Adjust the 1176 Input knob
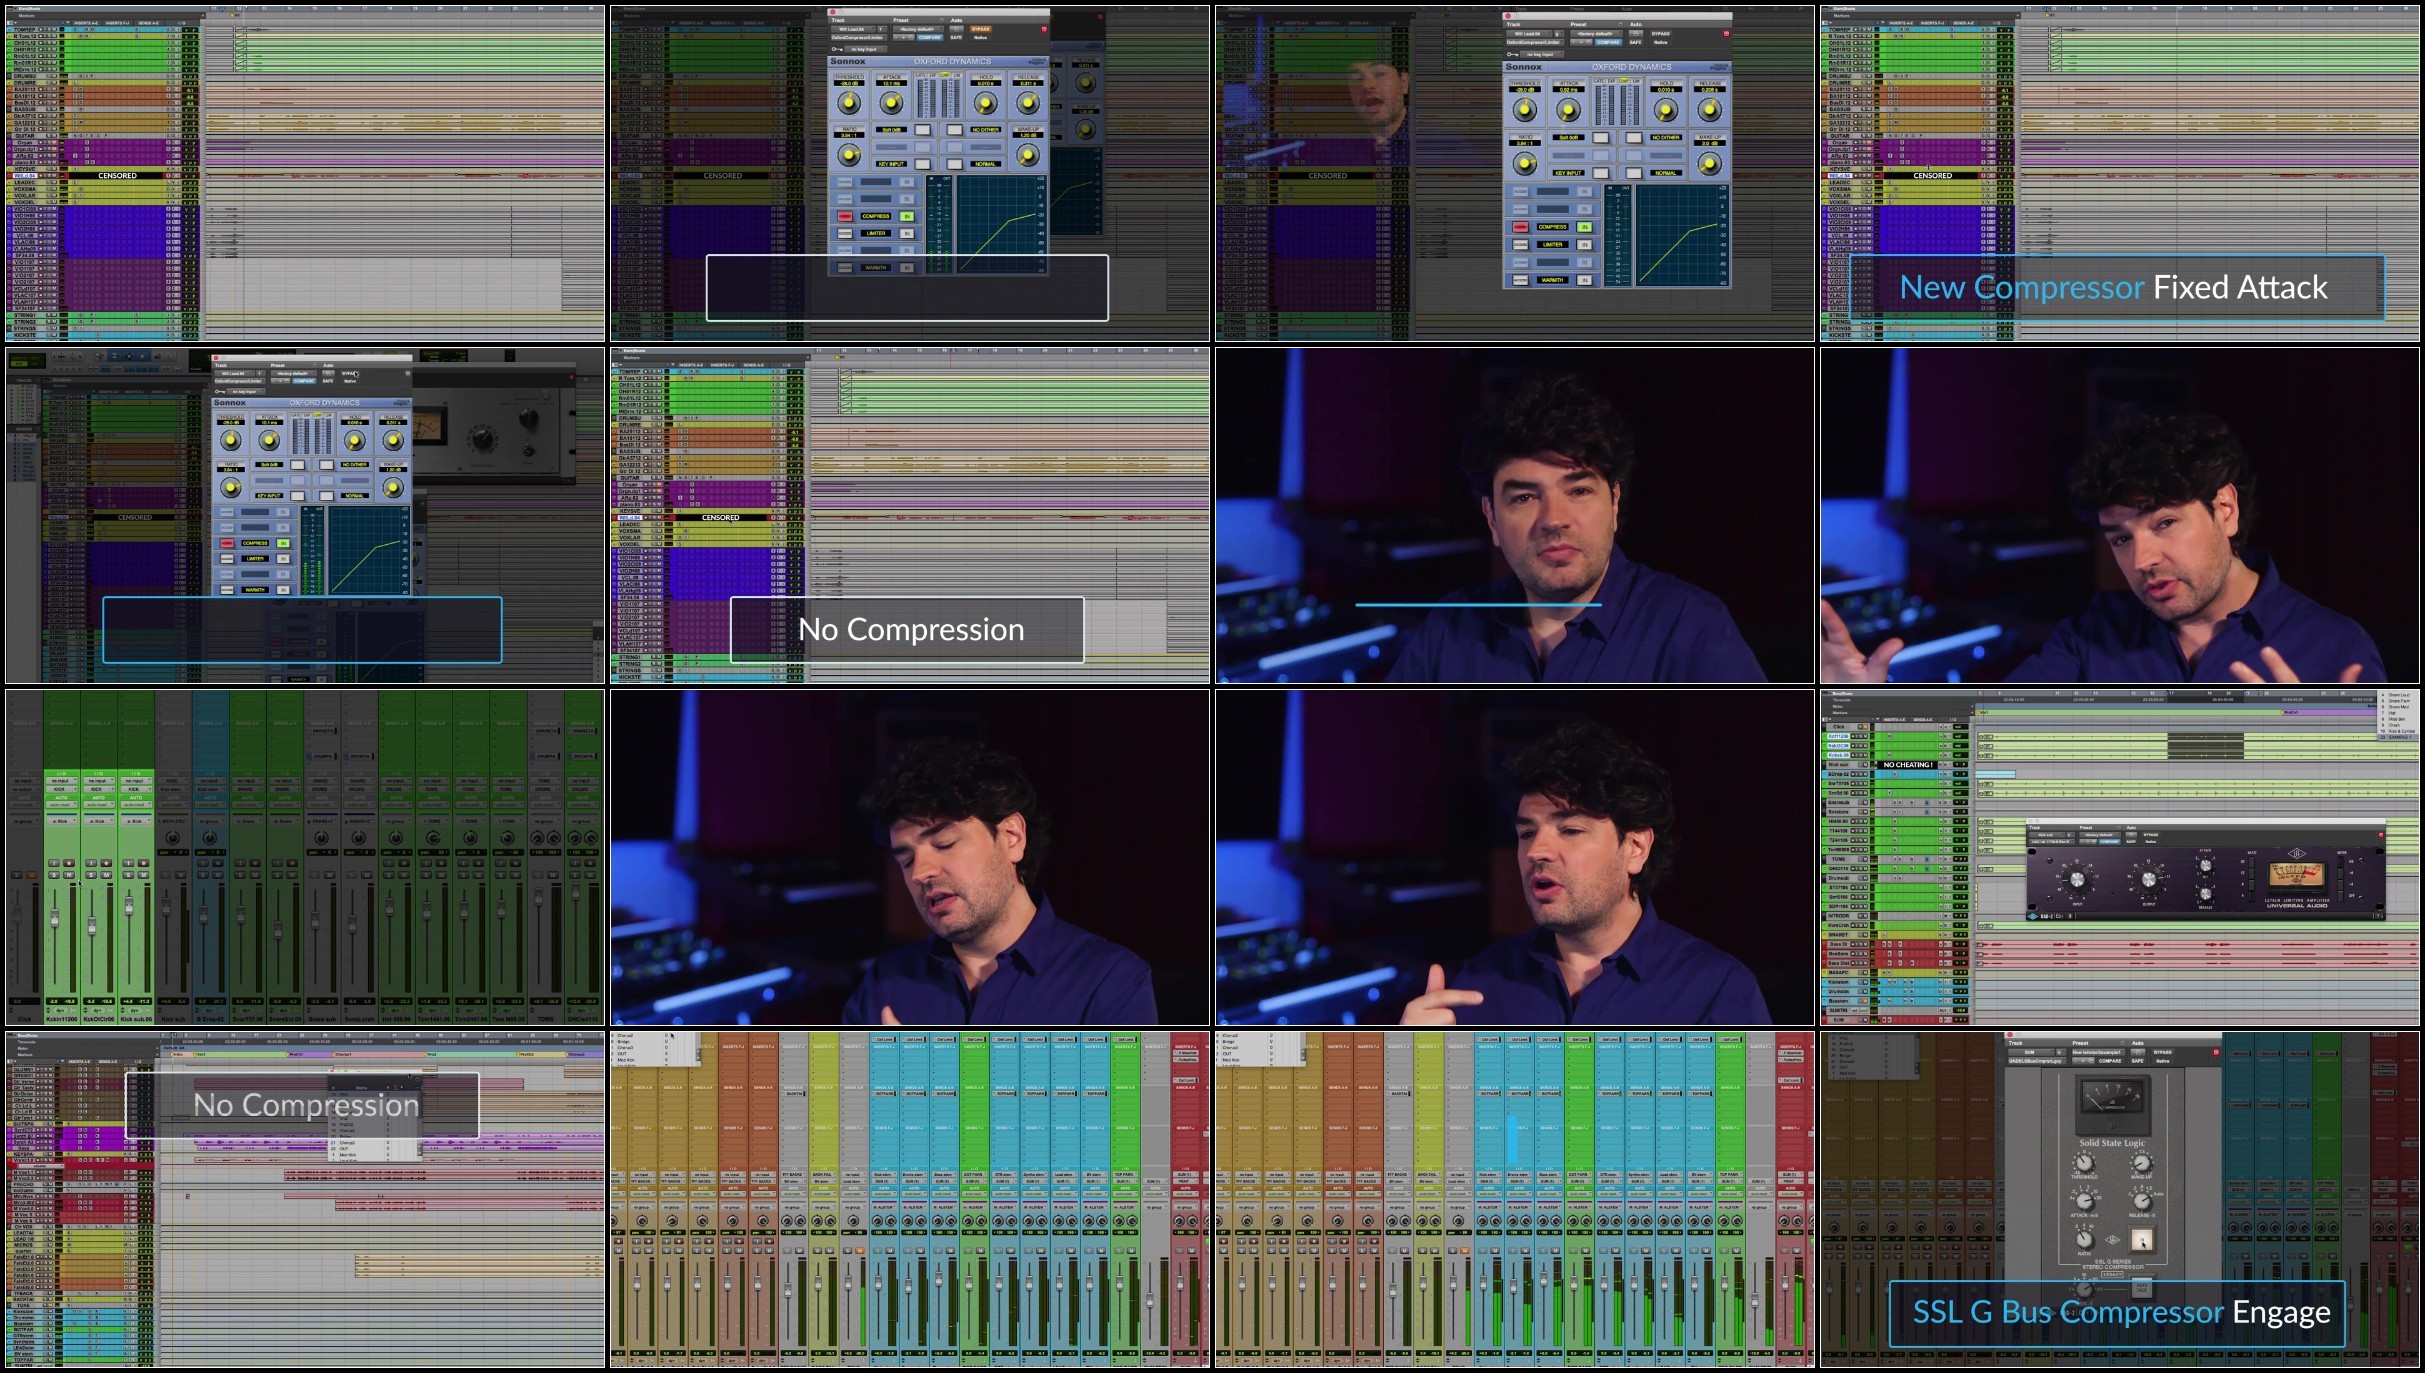This screenshot has width=2425, height=1373. click(x=2077, y=880)
